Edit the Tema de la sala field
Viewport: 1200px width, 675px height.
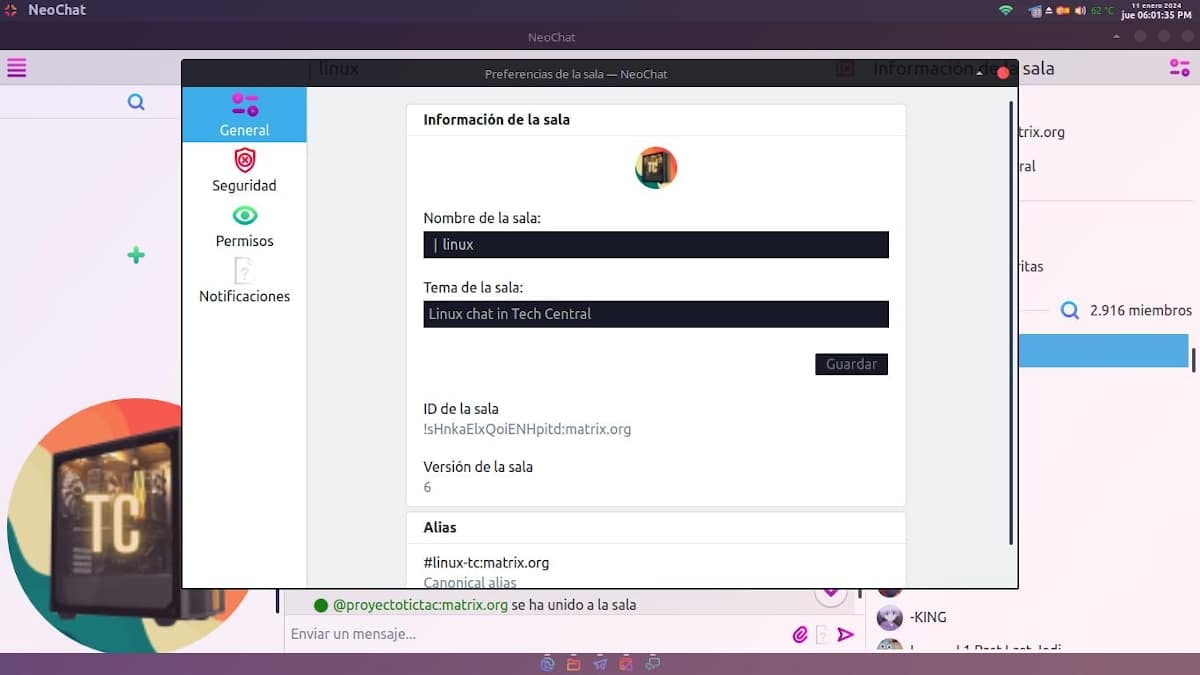coord(656,314)
